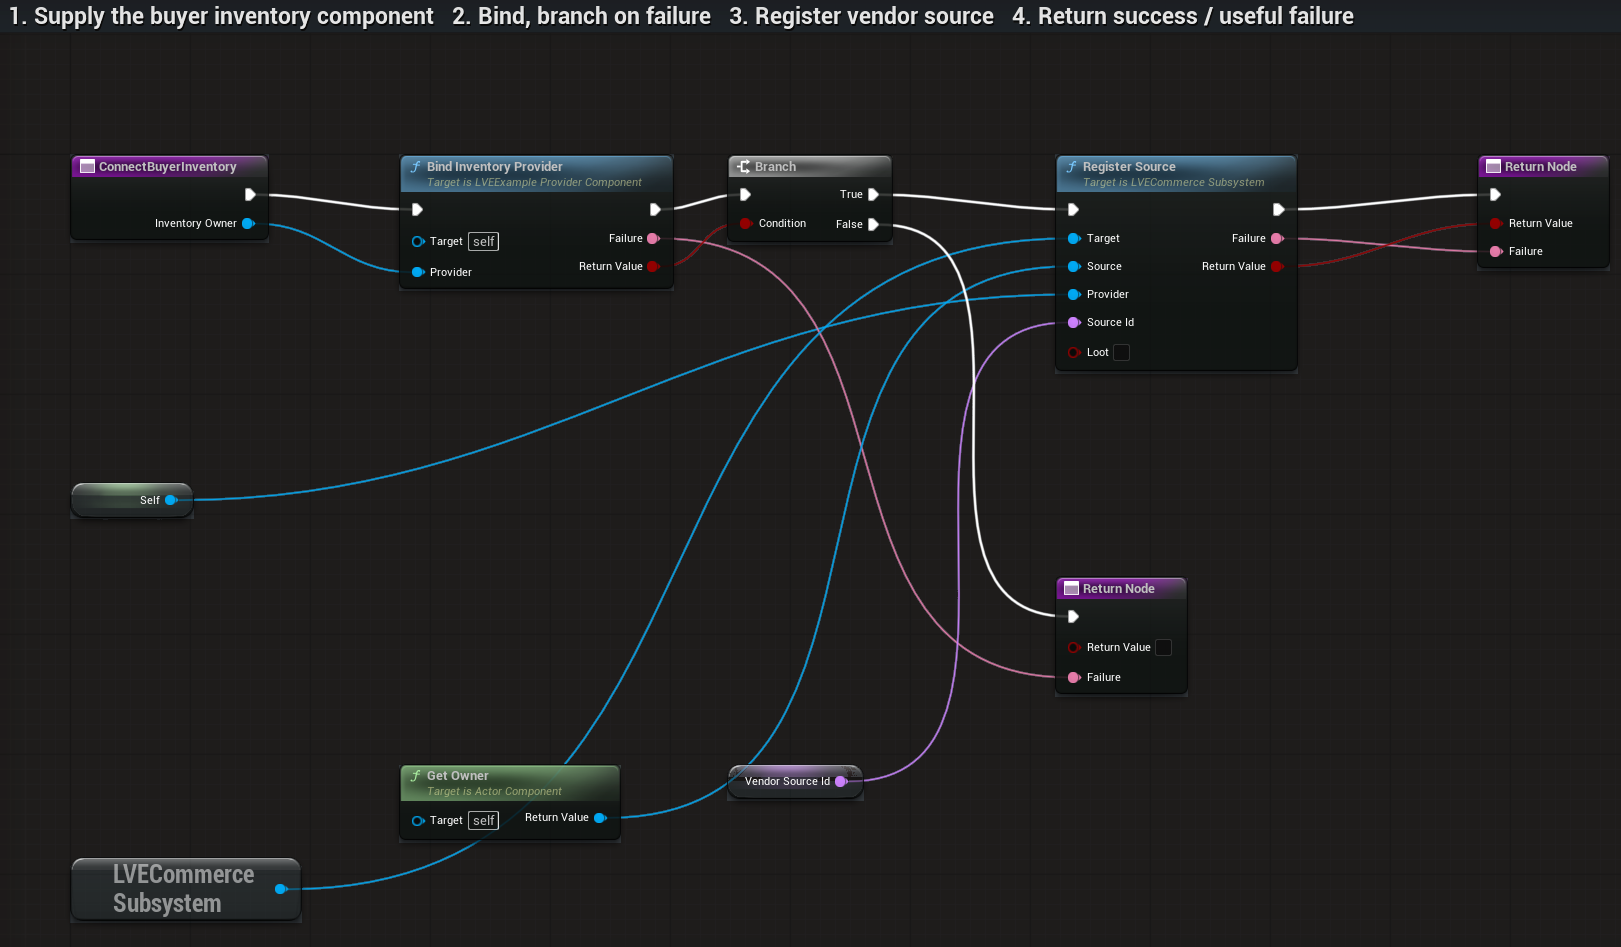
Task: Click Bind Inventory Provider's execution input pin
Action: [417, 210]
